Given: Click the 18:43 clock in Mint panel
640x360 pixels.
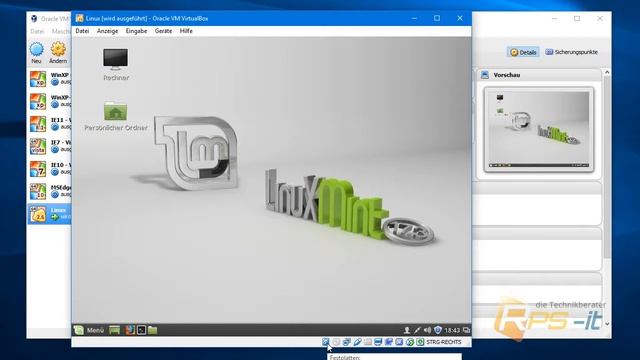Looking at the screenshot, I should (x=452, y=330).
